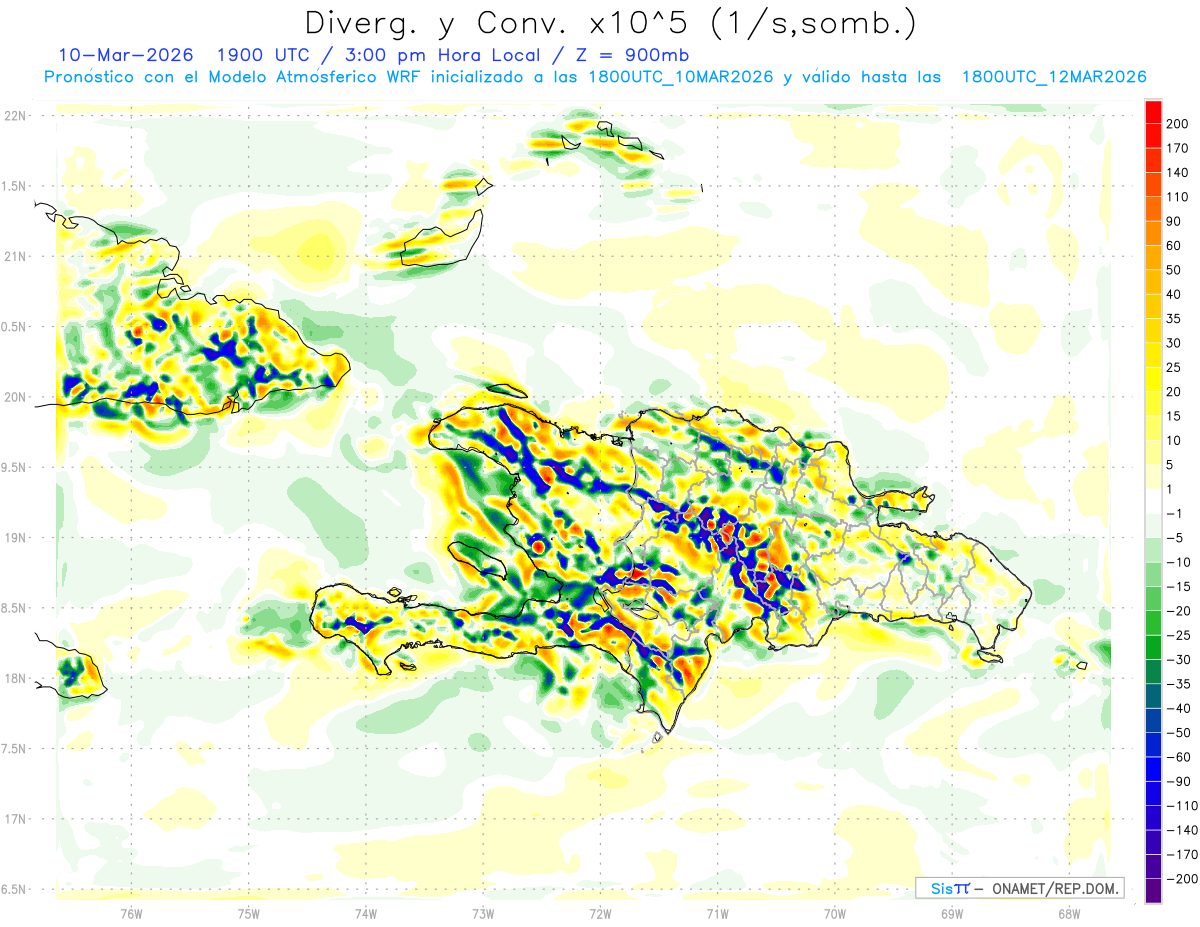1200x927 pixels.
Task: Click the longitude label "73W"
Action: 483,914
